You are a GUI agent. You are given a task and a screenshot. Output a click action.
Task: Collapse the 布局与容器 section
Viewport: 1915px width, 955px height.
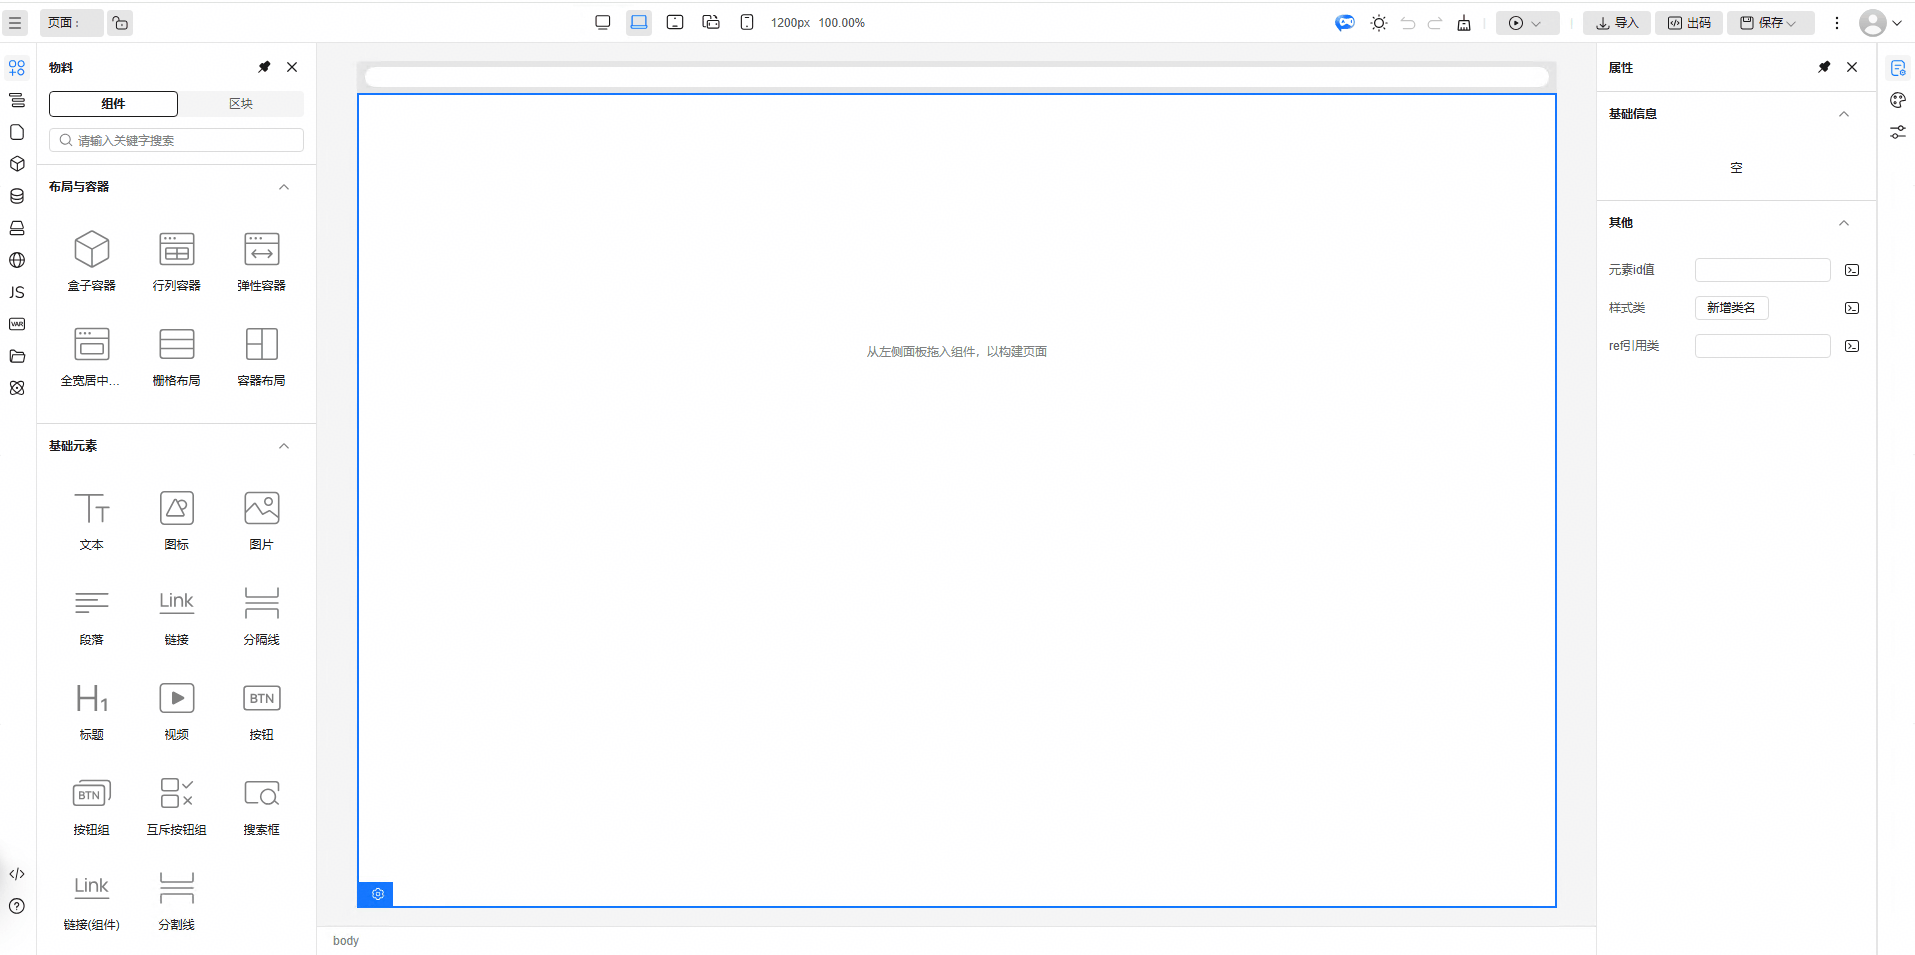coord(284,187)
